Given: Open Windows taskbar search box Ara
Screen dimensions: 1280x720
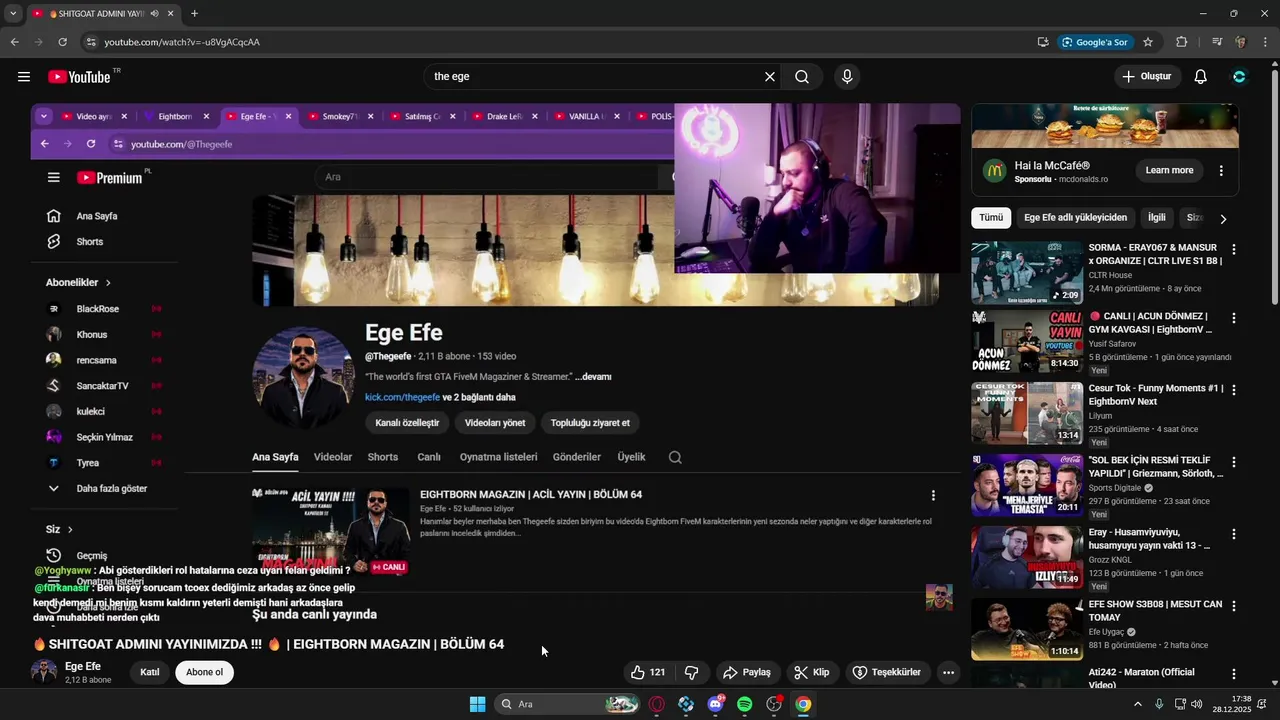Looking at the screenshot, I should [568, 704].
